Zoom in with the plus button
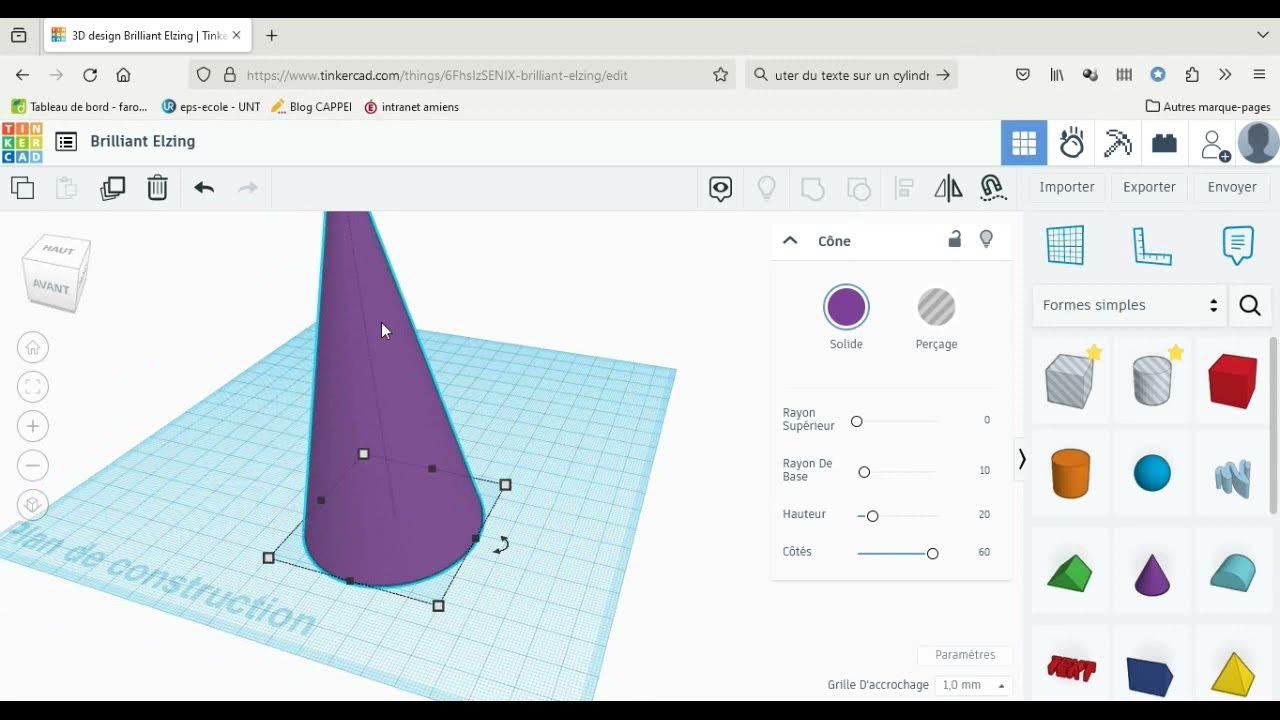The image size is (1280, 720). point(33,426)
